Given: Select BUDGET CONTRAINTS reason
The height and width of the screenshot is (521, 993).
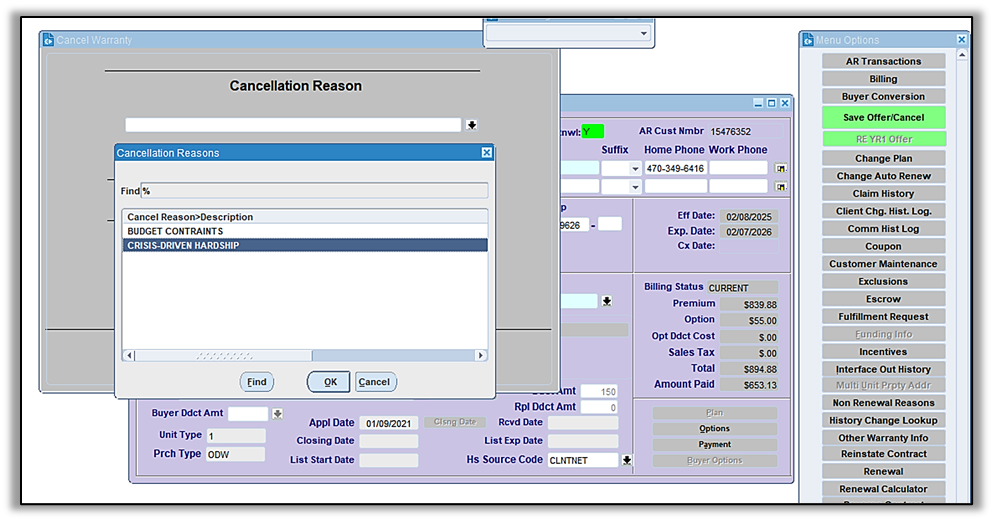Looking at the screenshot, I should (304, 231).
